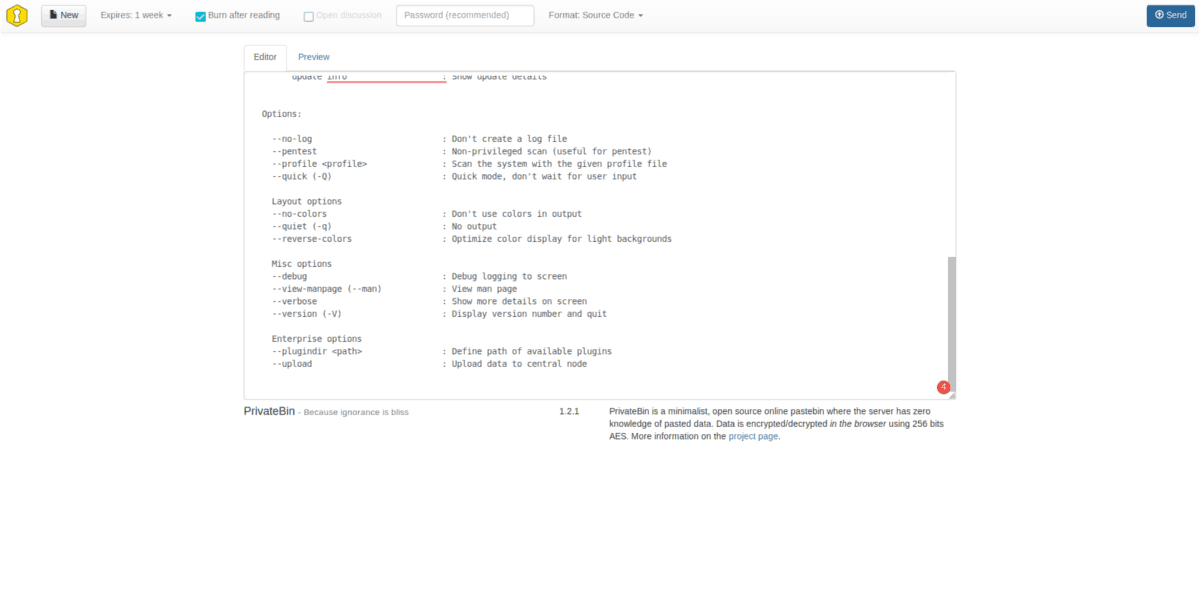Open the Format: Source Code dropdown
This screenshot has width=1200, height=598.
point(596,15)
